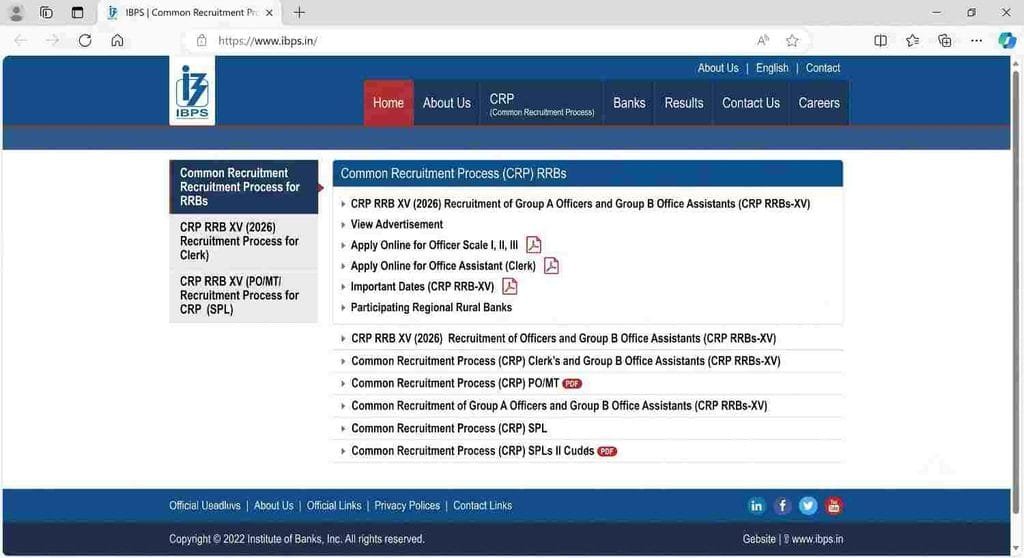This screenshot has width=1024, height=558.
Task: Add page to favorites star icon
Action: click(792, 41)
